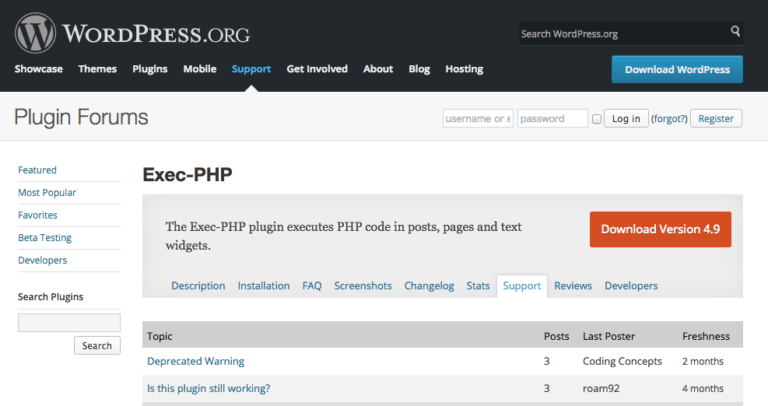Open the Reviews tab

coord(573,286)
